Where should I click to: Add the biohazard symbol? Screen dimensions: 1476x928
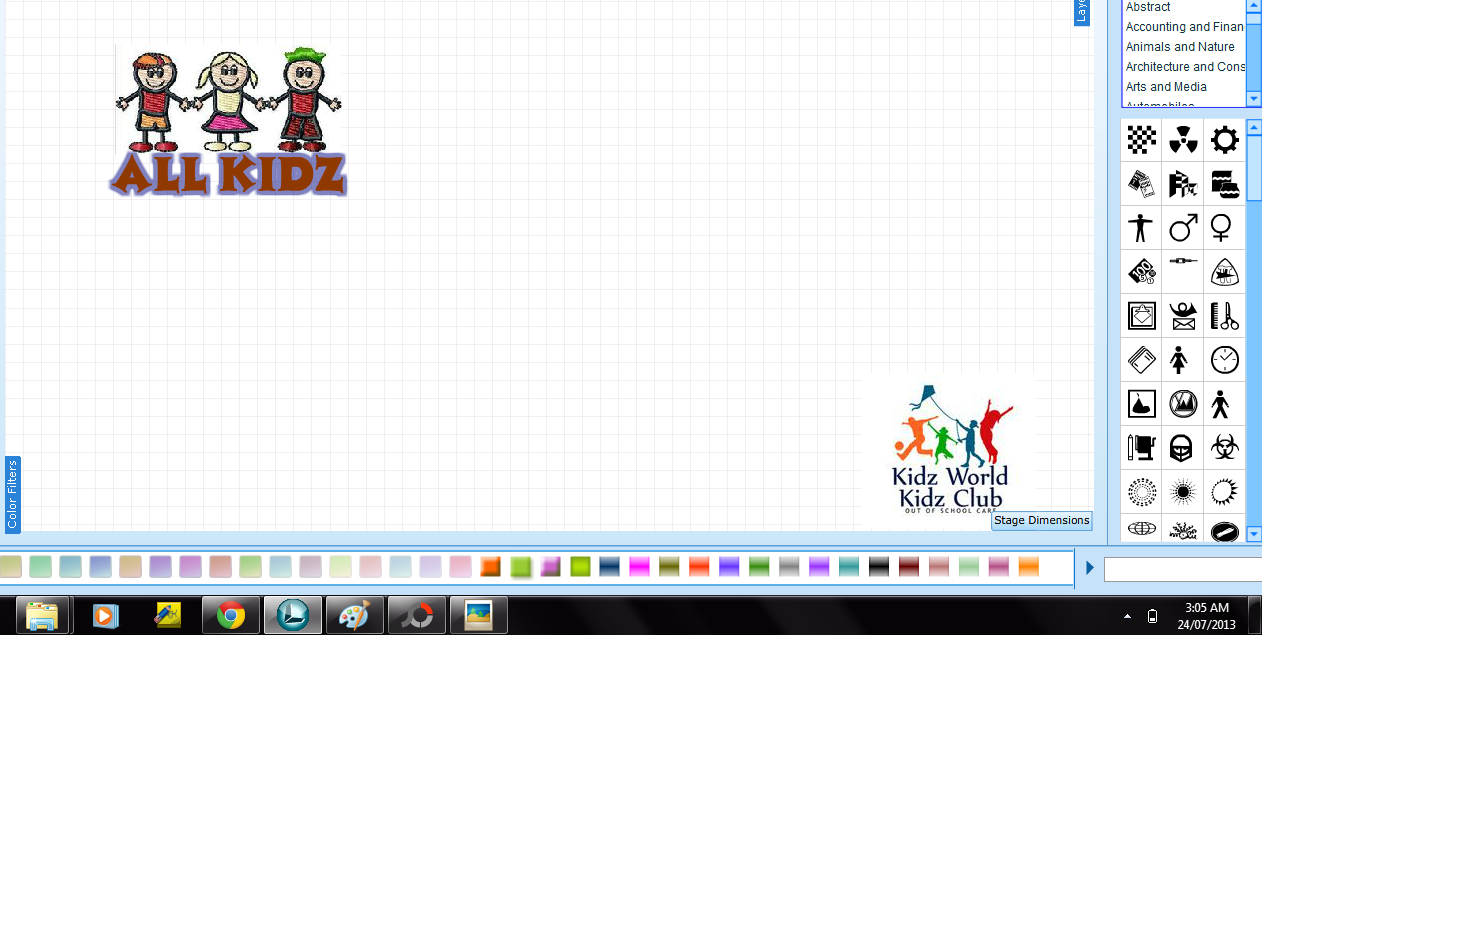click(x=1225, y=448)
